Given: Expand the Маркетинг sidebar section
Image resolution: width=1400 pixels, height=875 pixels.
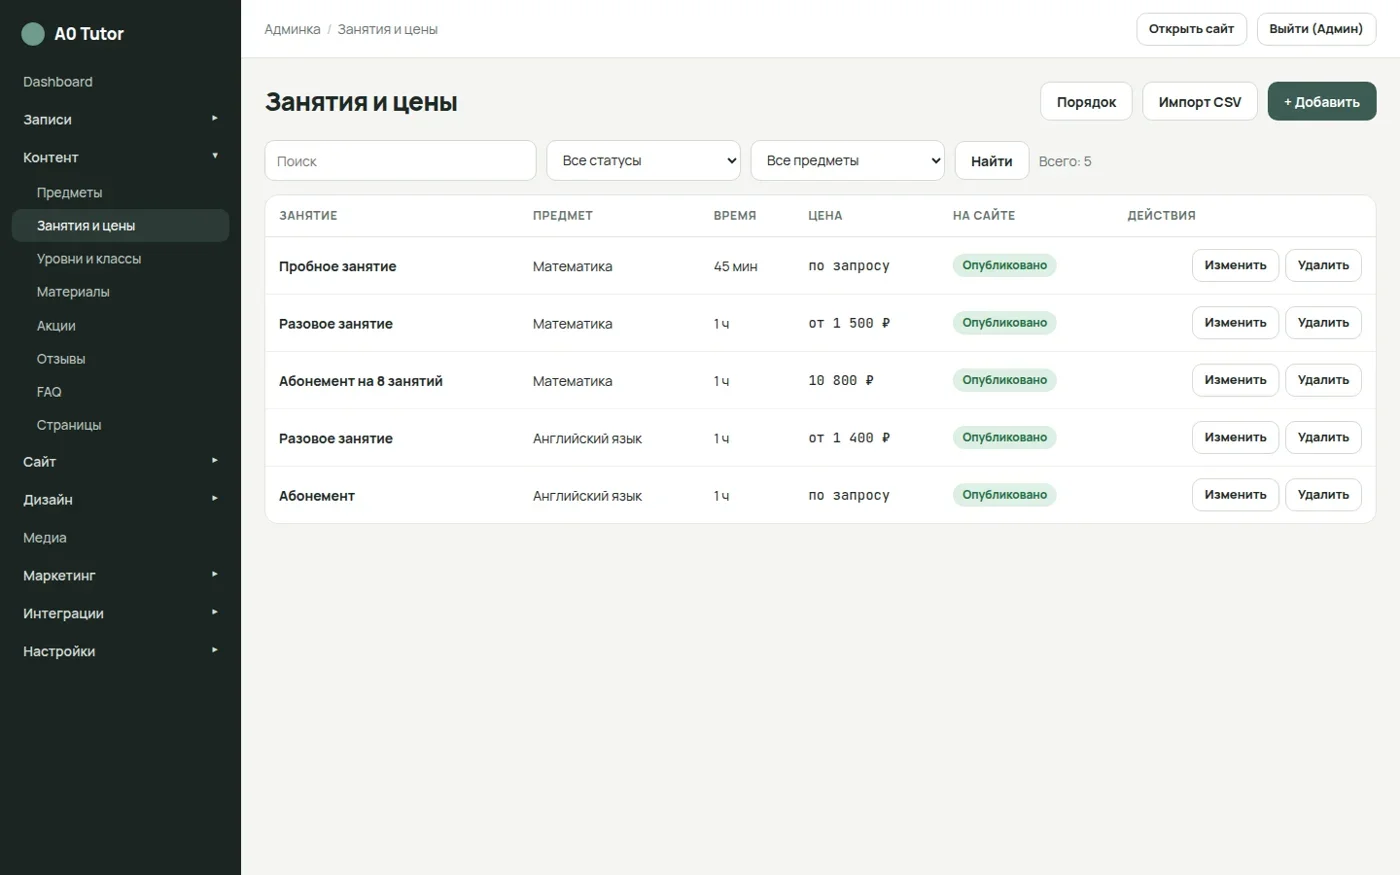Looking at the screenshot, I should coord(120,576).
